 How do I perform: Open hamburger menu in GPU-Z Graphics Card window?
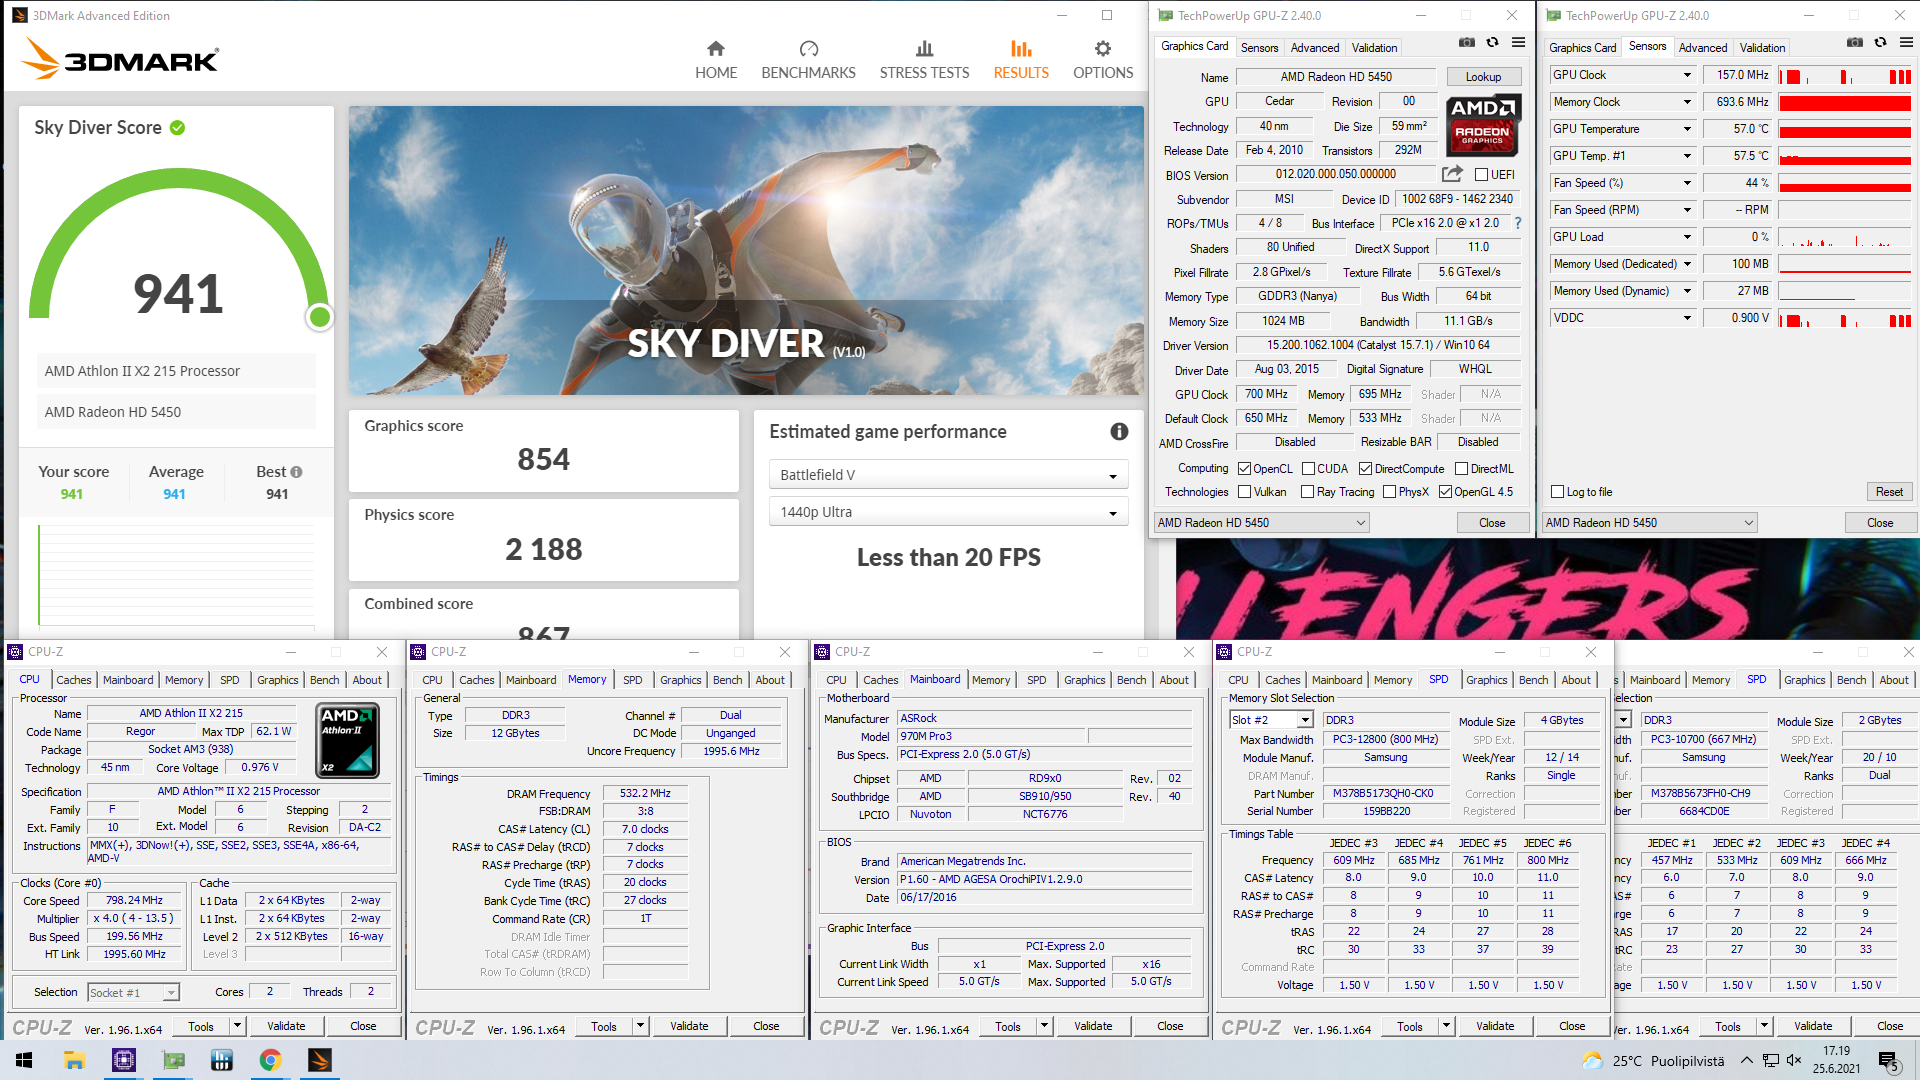[1518, 43]
